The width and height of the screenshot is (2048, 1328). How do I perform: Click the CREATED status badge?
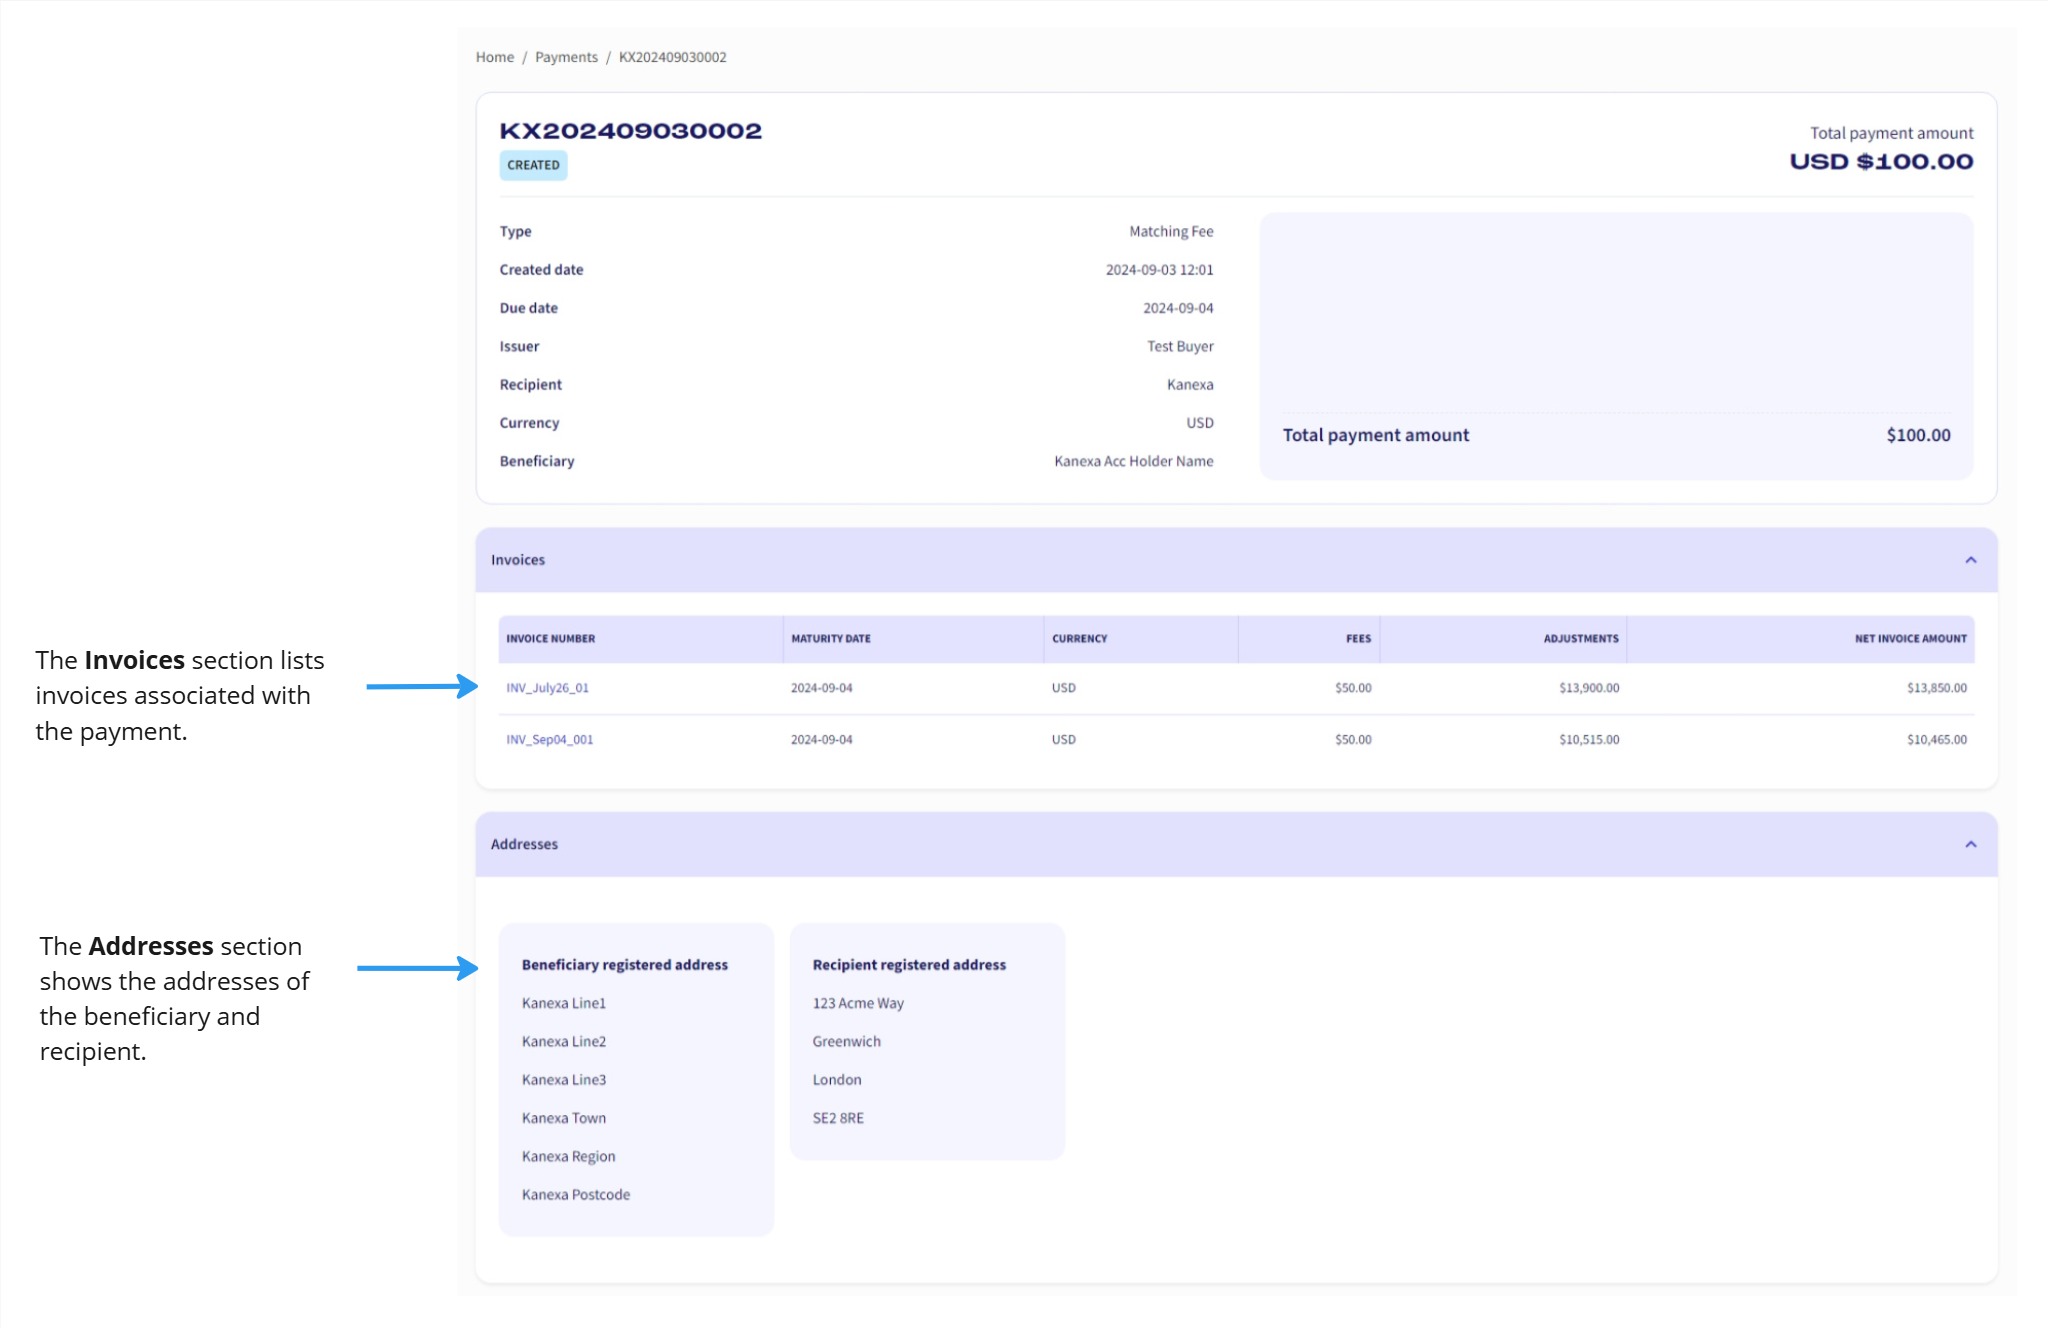click(x=533, y=165)
